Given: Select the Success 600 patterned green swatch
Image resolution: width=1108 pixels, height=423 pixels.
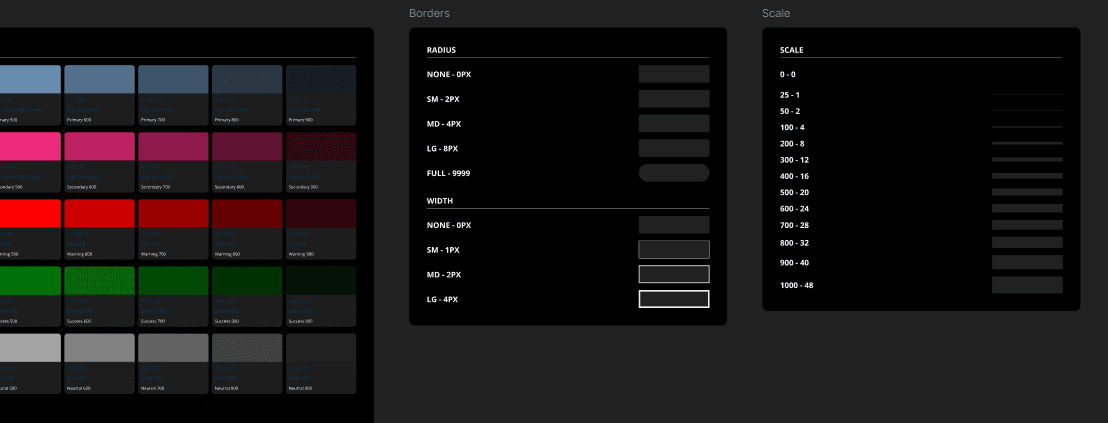Looking at the screenshot, I should pyautogui.click(x=99, y=280).
